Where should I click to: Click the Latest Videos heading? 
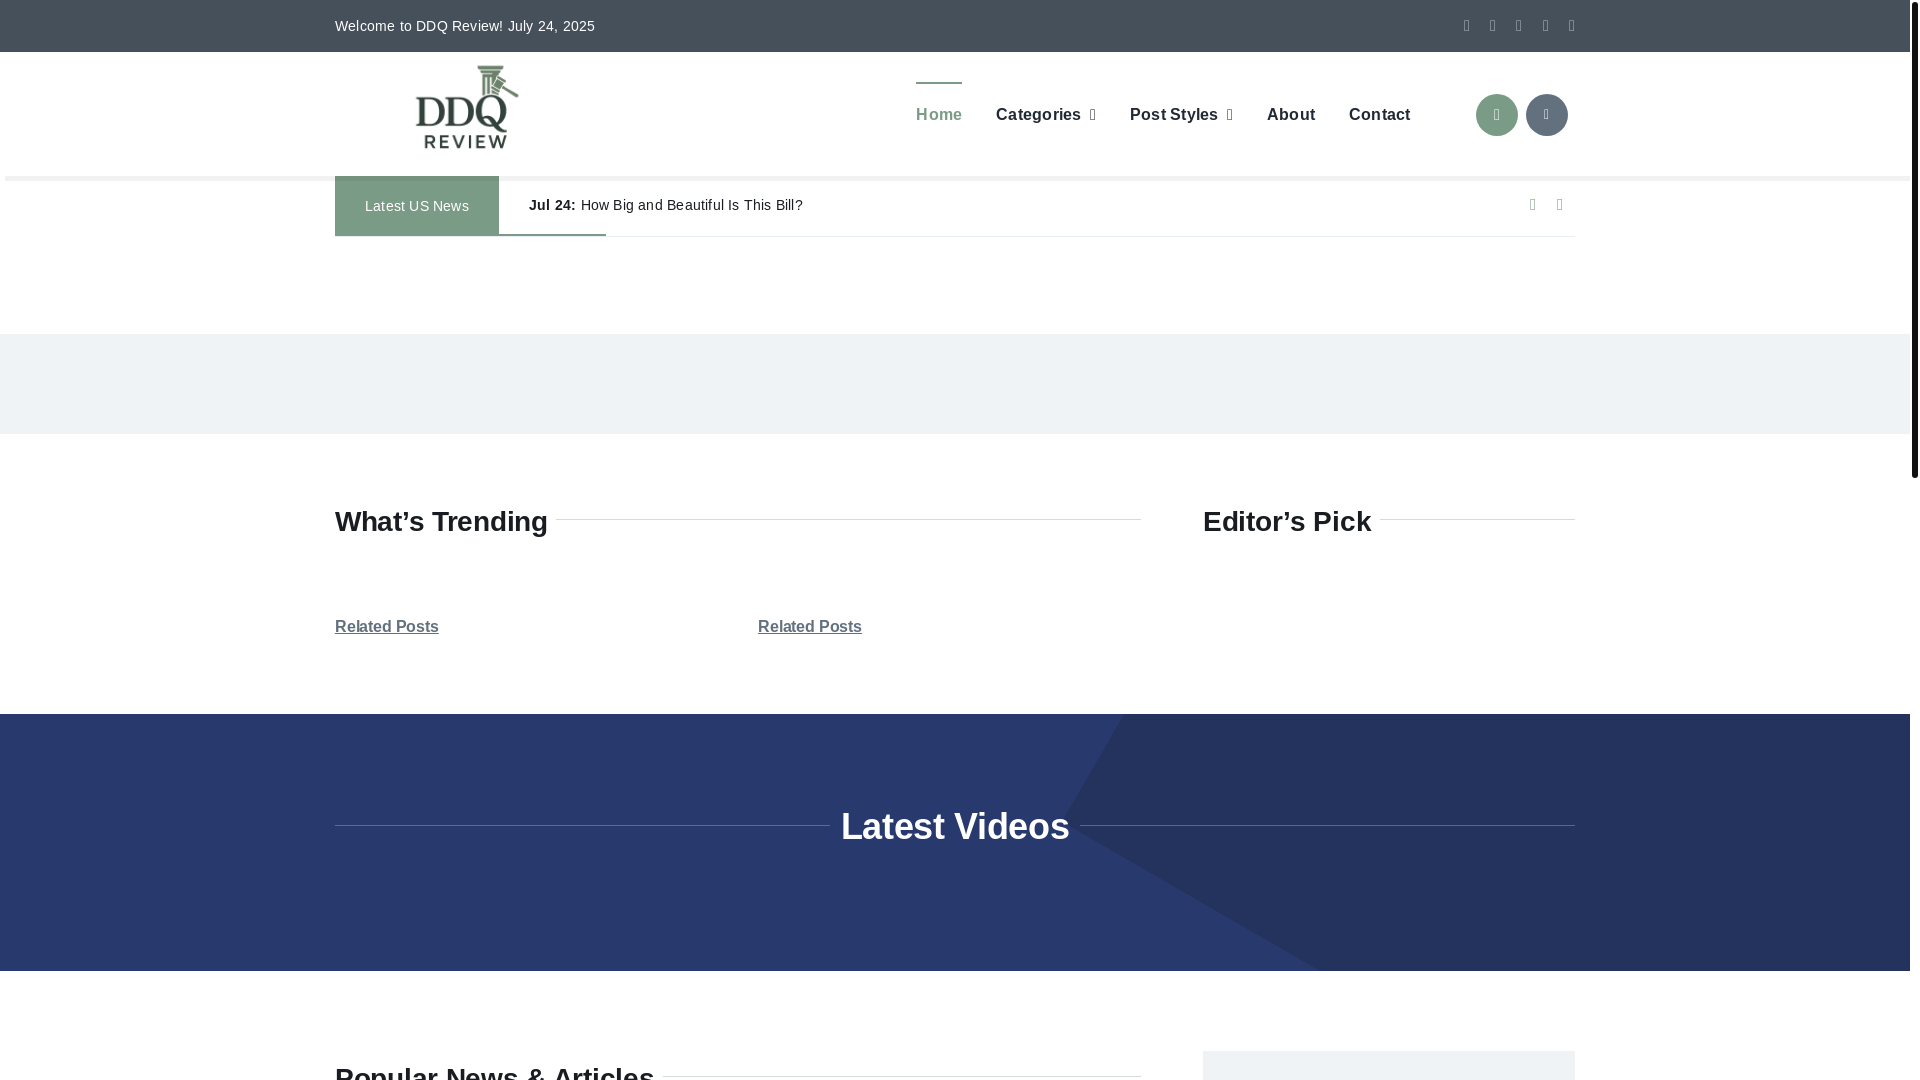[954, 826]
